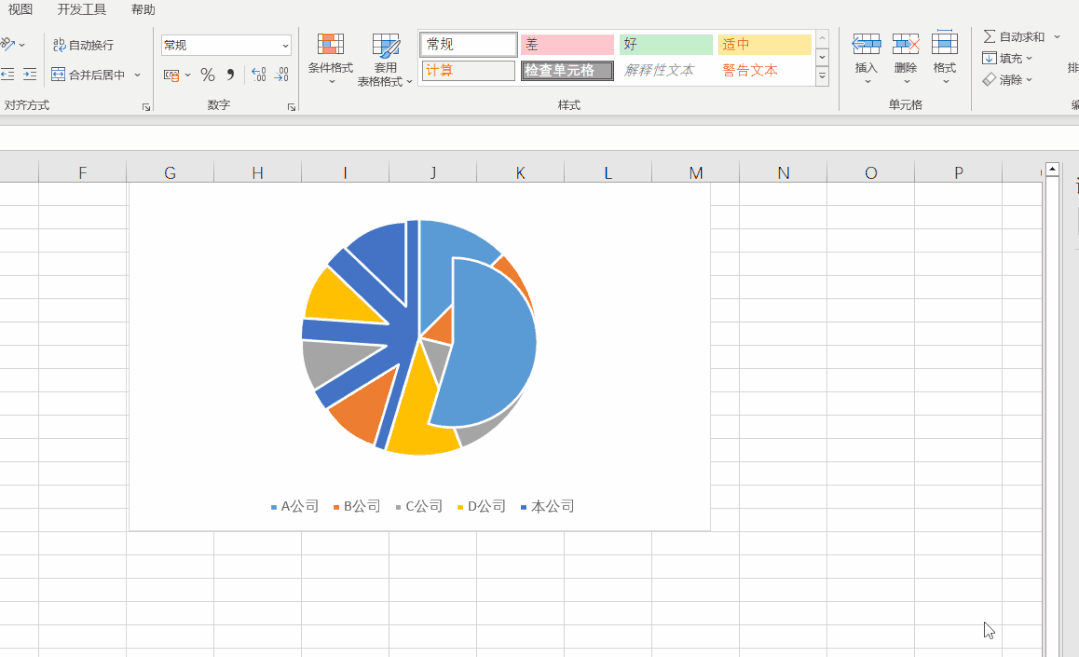Click the accounting number format icon
Image resolution: width=1079 pixels, height=657 pixels.
click(x=171, y=74)
